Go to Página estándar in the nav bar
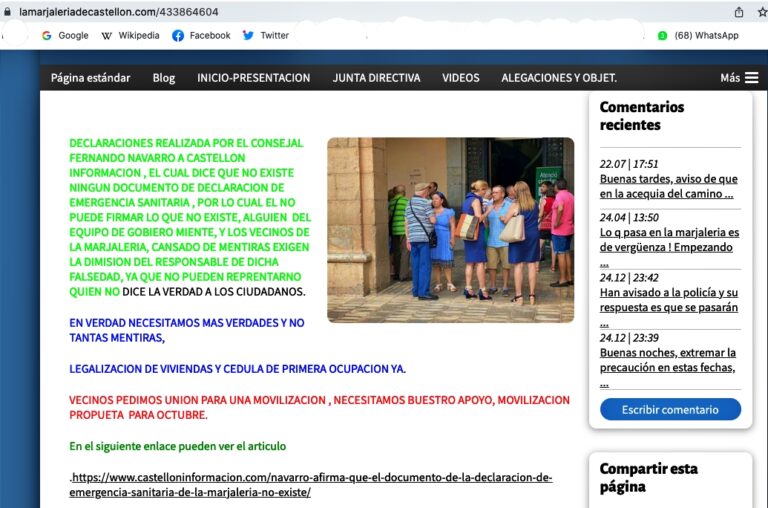768x508 pixels. (90, 78)
